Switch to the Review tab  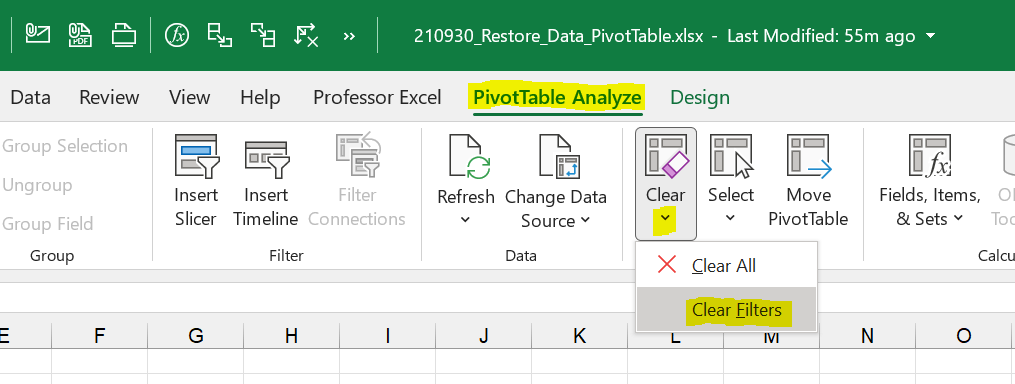point(109,98)
